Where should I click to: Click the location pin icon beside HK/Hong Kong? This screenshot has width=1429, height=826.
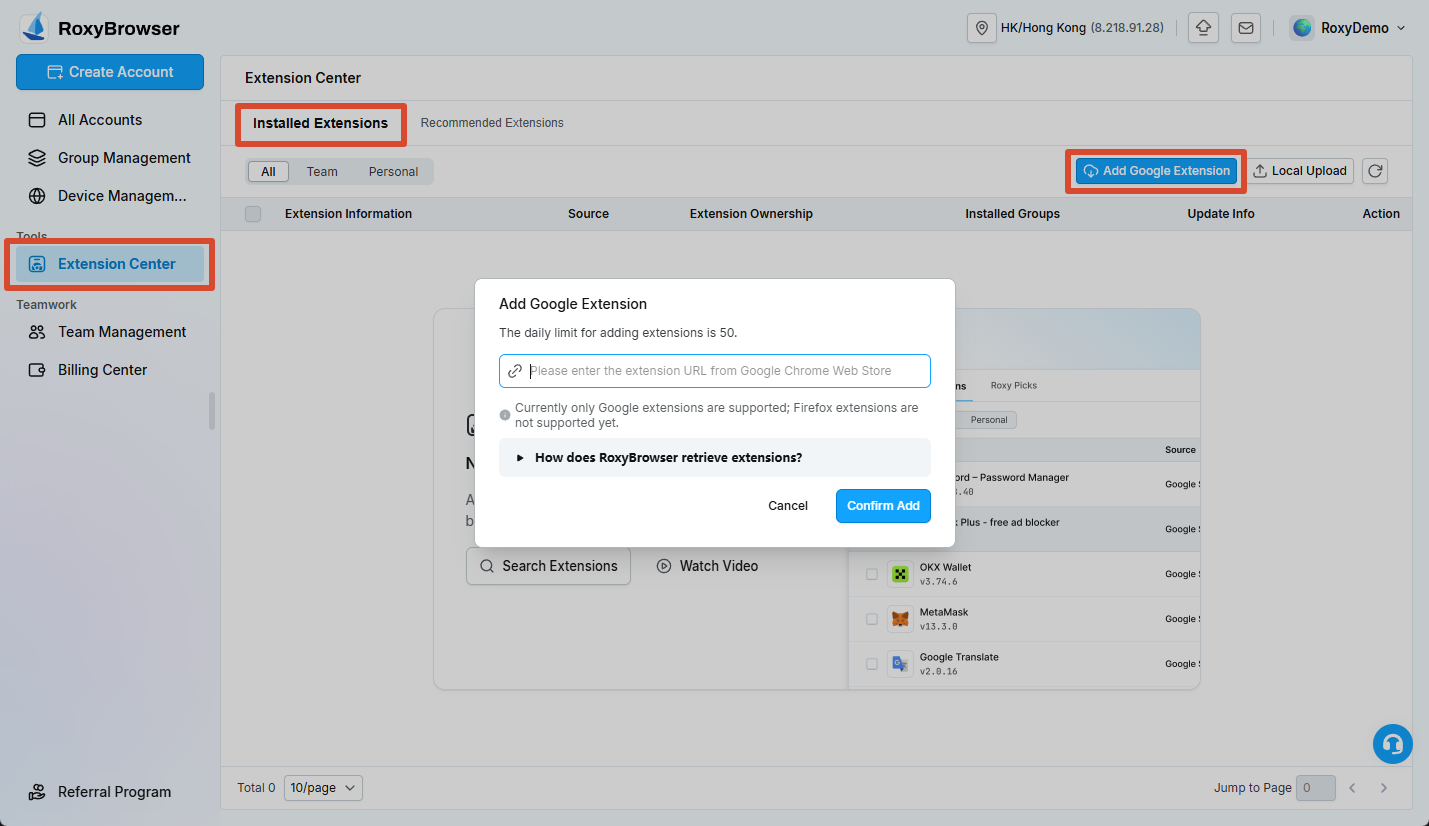pos(982,28)
